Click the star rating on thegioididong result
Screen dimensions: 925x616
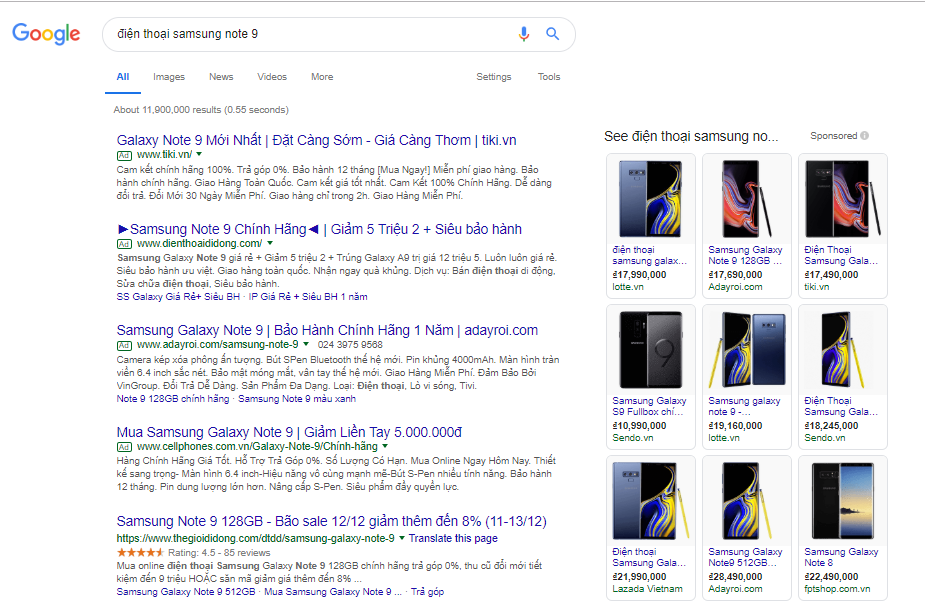point(140,552)
